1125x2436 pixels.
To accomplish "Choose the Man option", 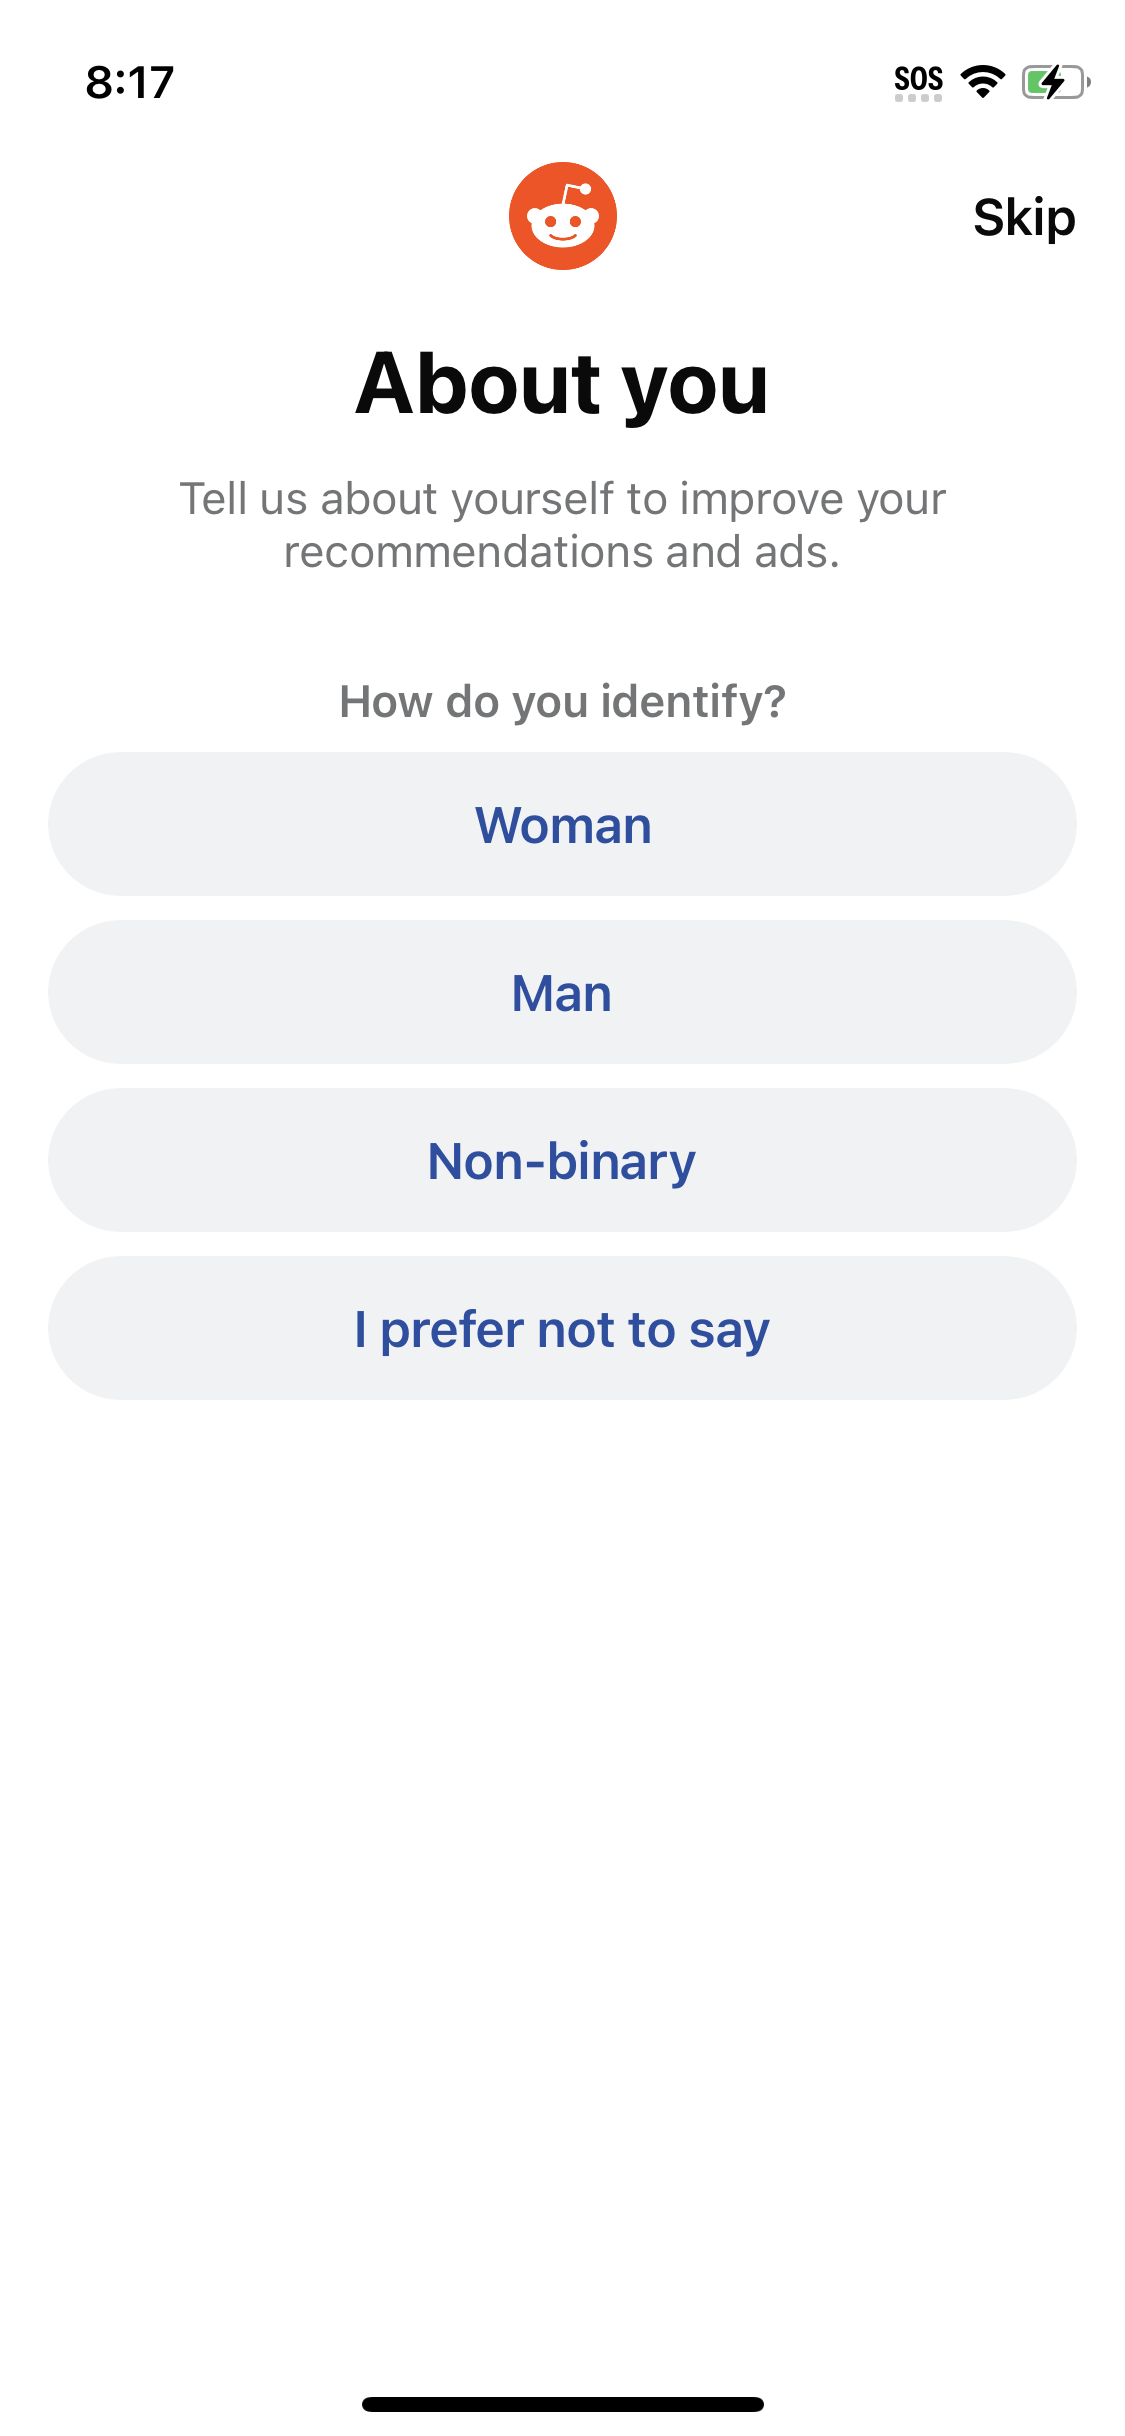I will [562, 993].
